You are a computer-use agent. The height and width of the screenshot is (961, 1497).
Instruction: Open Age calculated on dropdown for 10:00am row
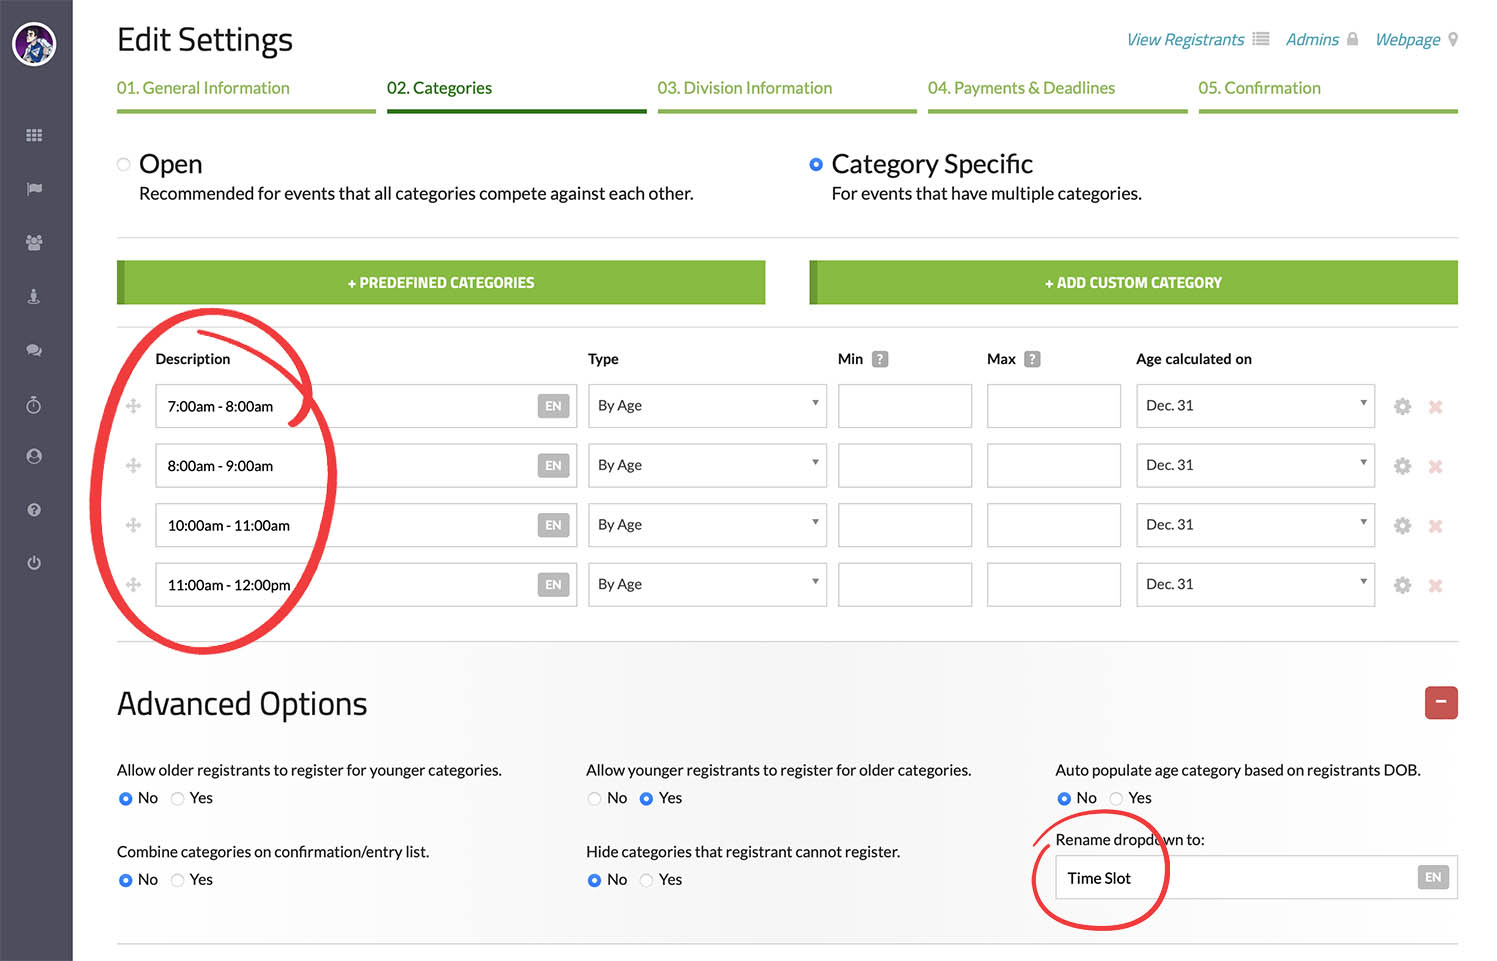(1254, 525)
